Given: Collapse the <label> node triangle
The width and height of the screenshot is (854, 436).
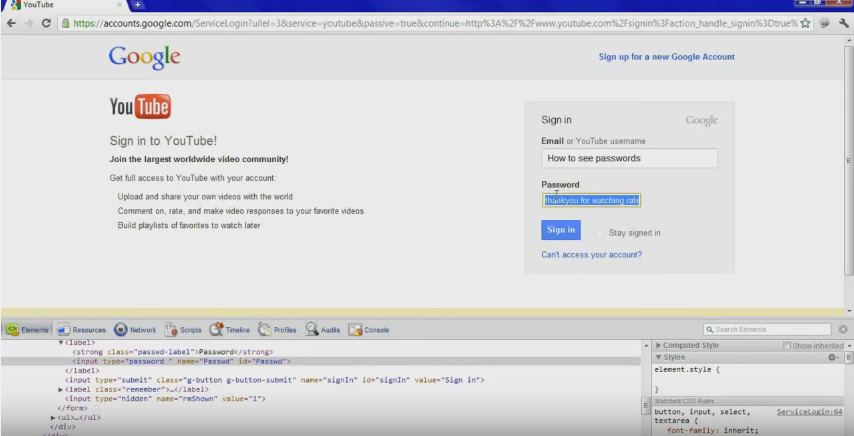Looking at the screenshot, I should pos(61,342).
